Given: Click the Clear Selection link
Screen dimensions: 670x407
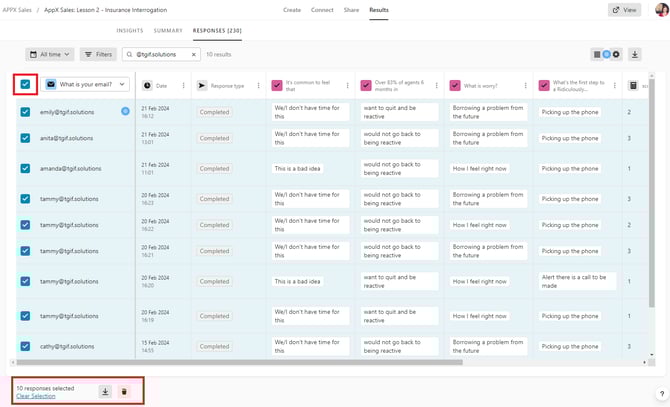Looking at the screenshot, I should coord(36,397).
